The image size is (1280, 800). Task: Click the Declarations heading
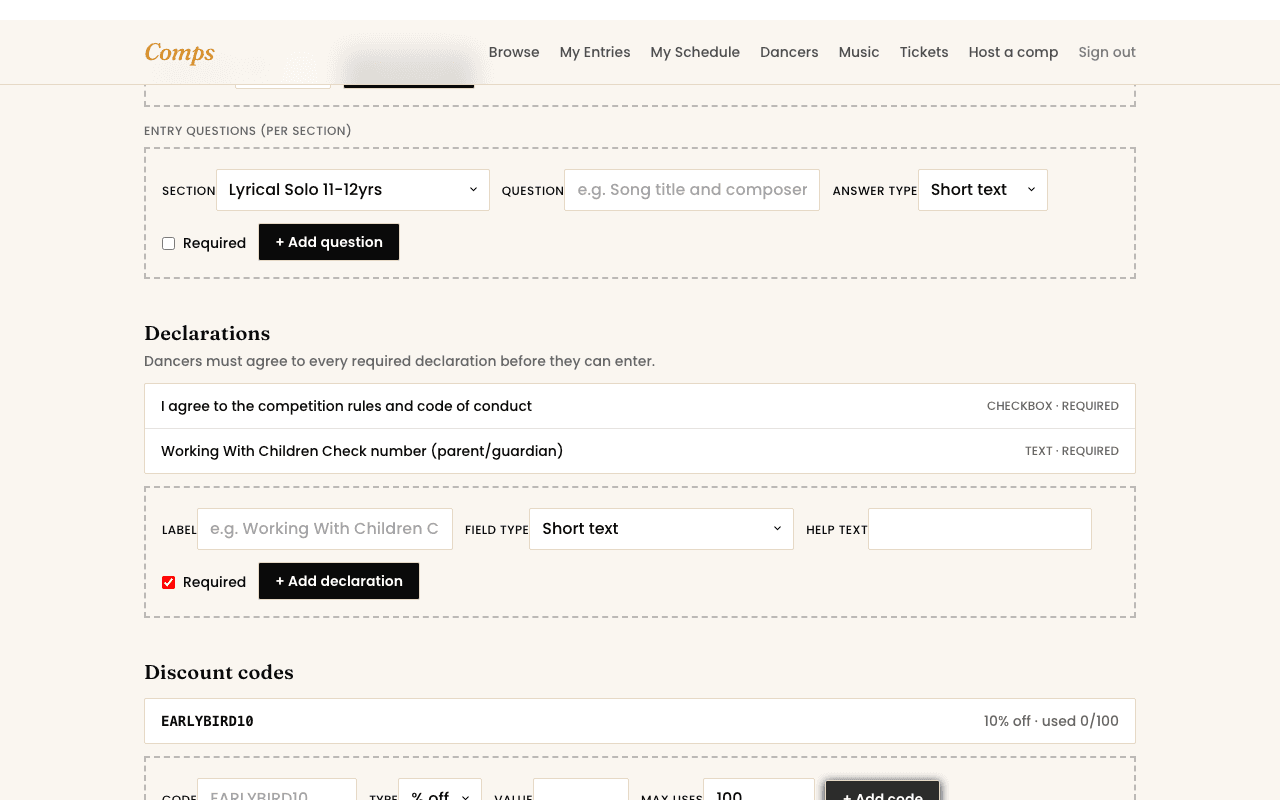(x=207, y=333)
